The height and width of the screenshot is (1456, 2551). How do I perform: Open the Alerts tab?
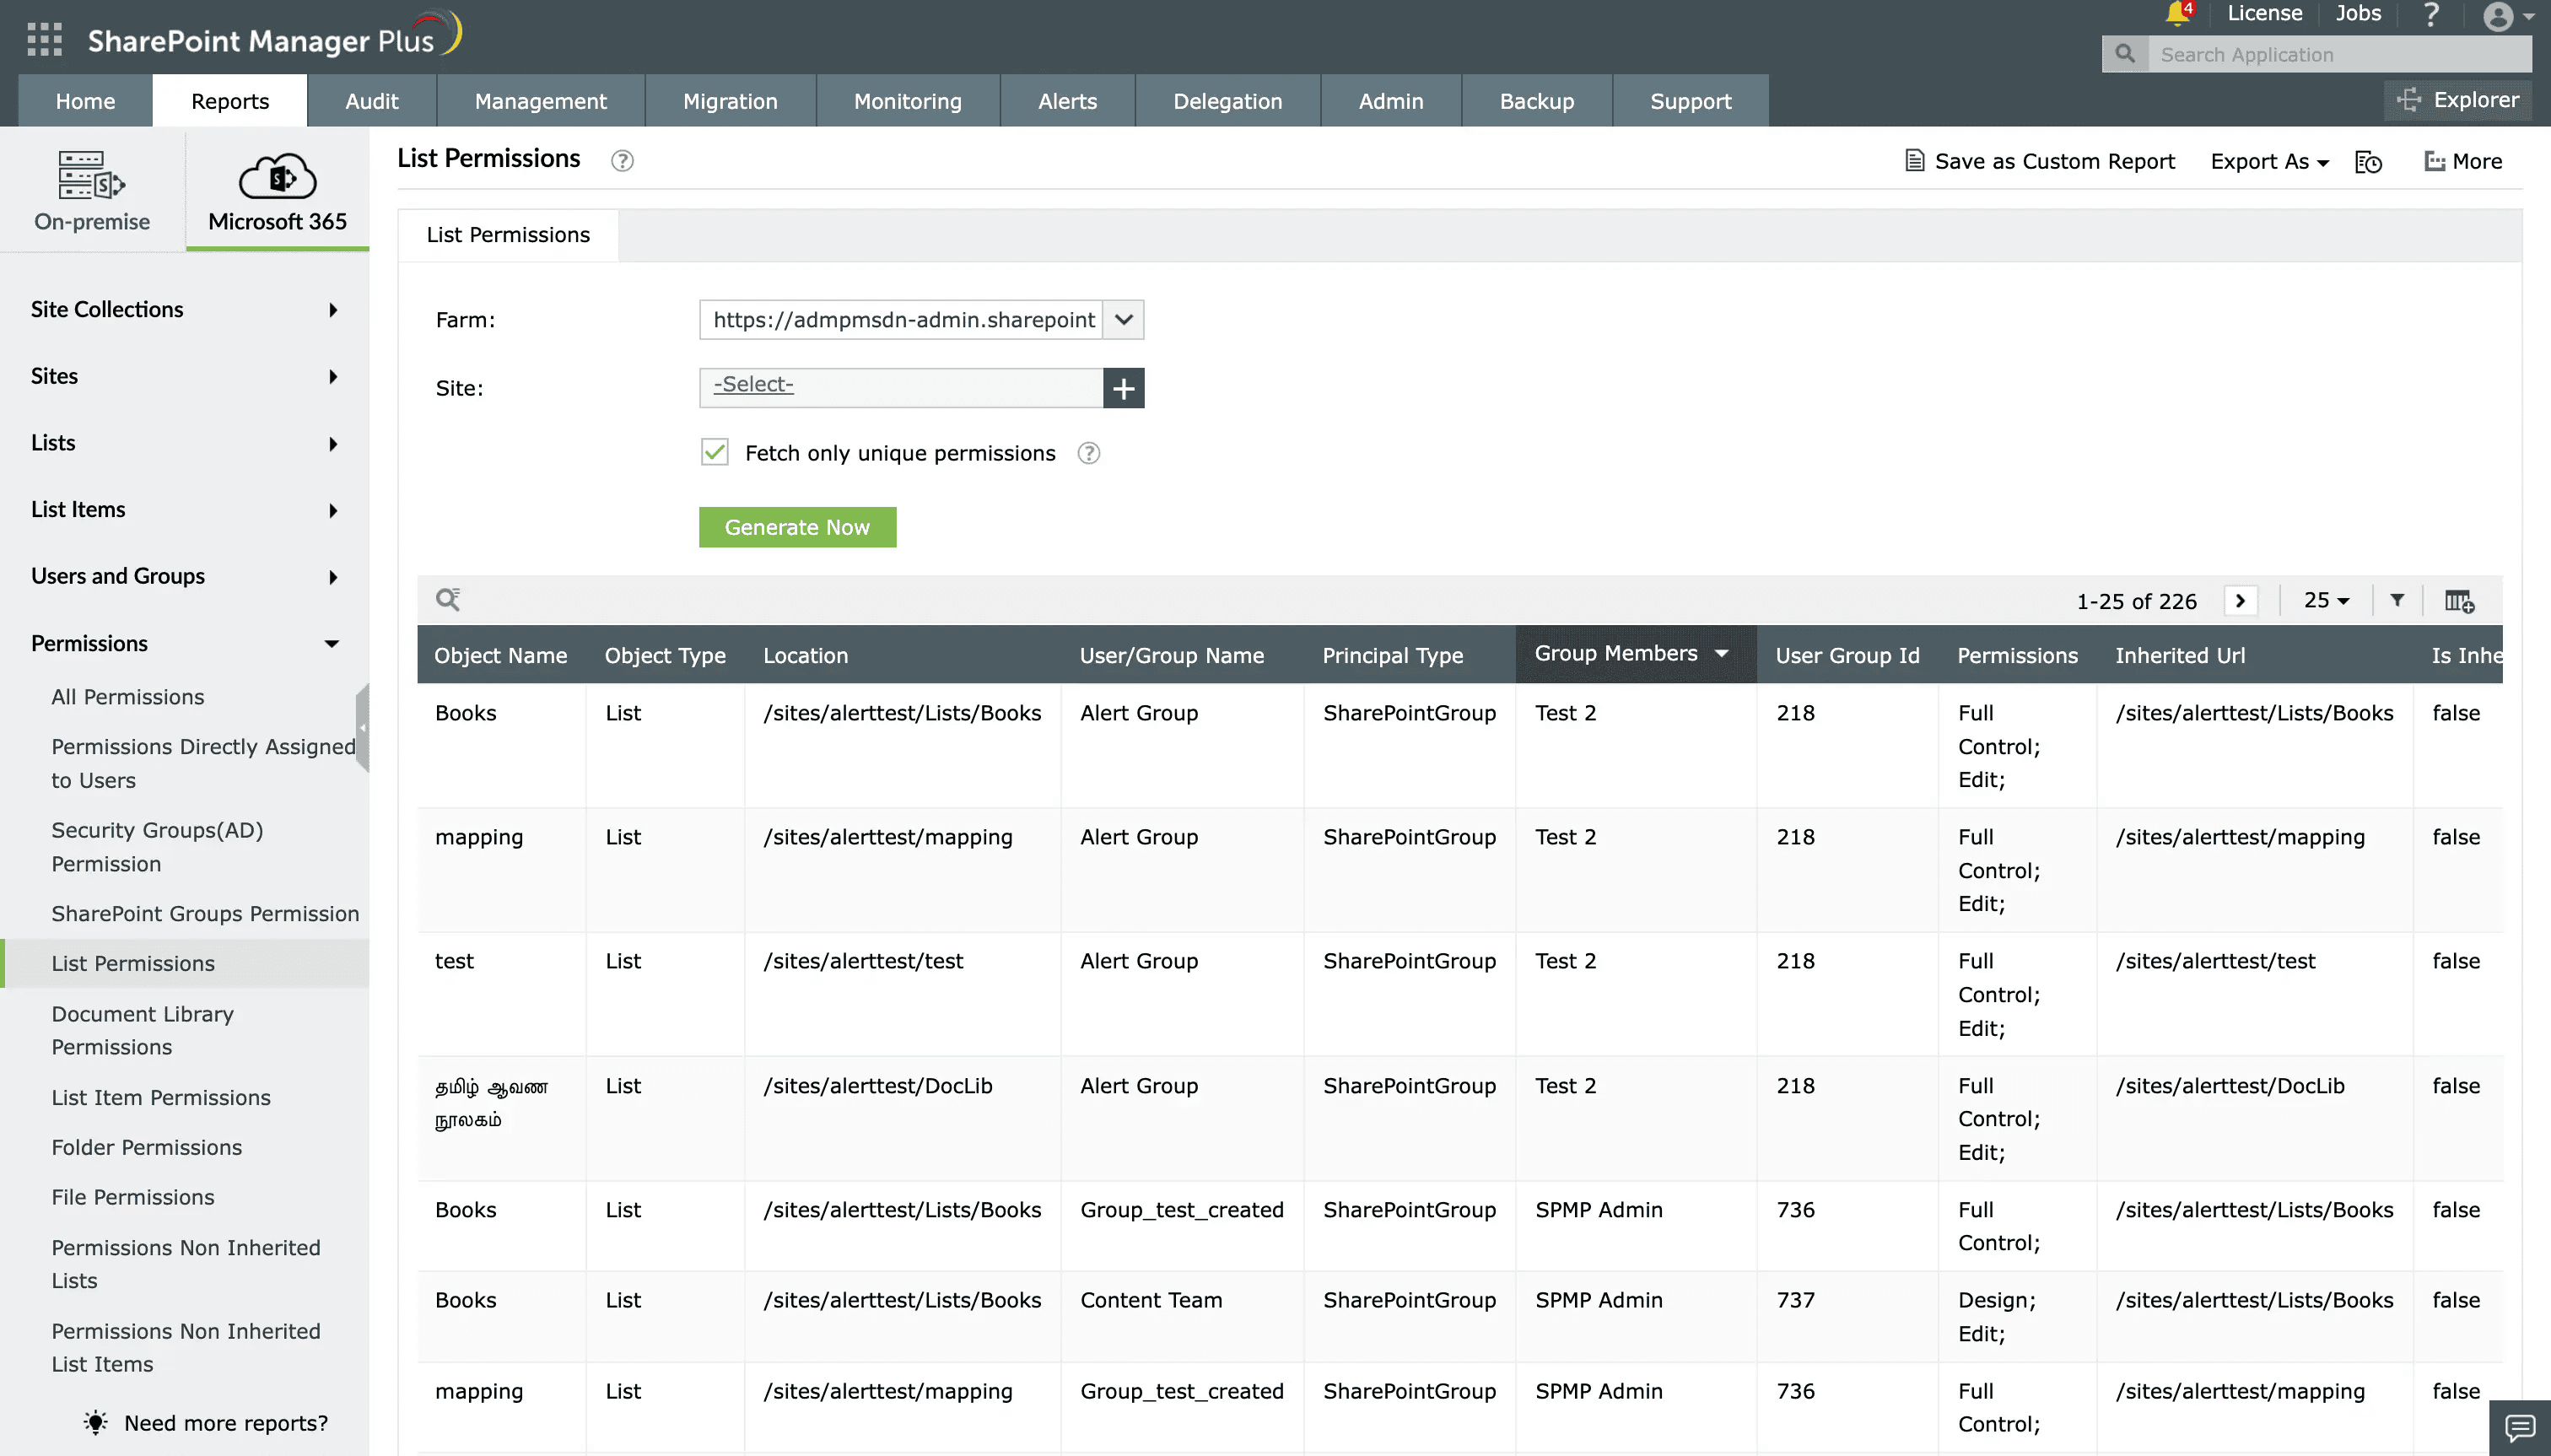click(1067, 100)
